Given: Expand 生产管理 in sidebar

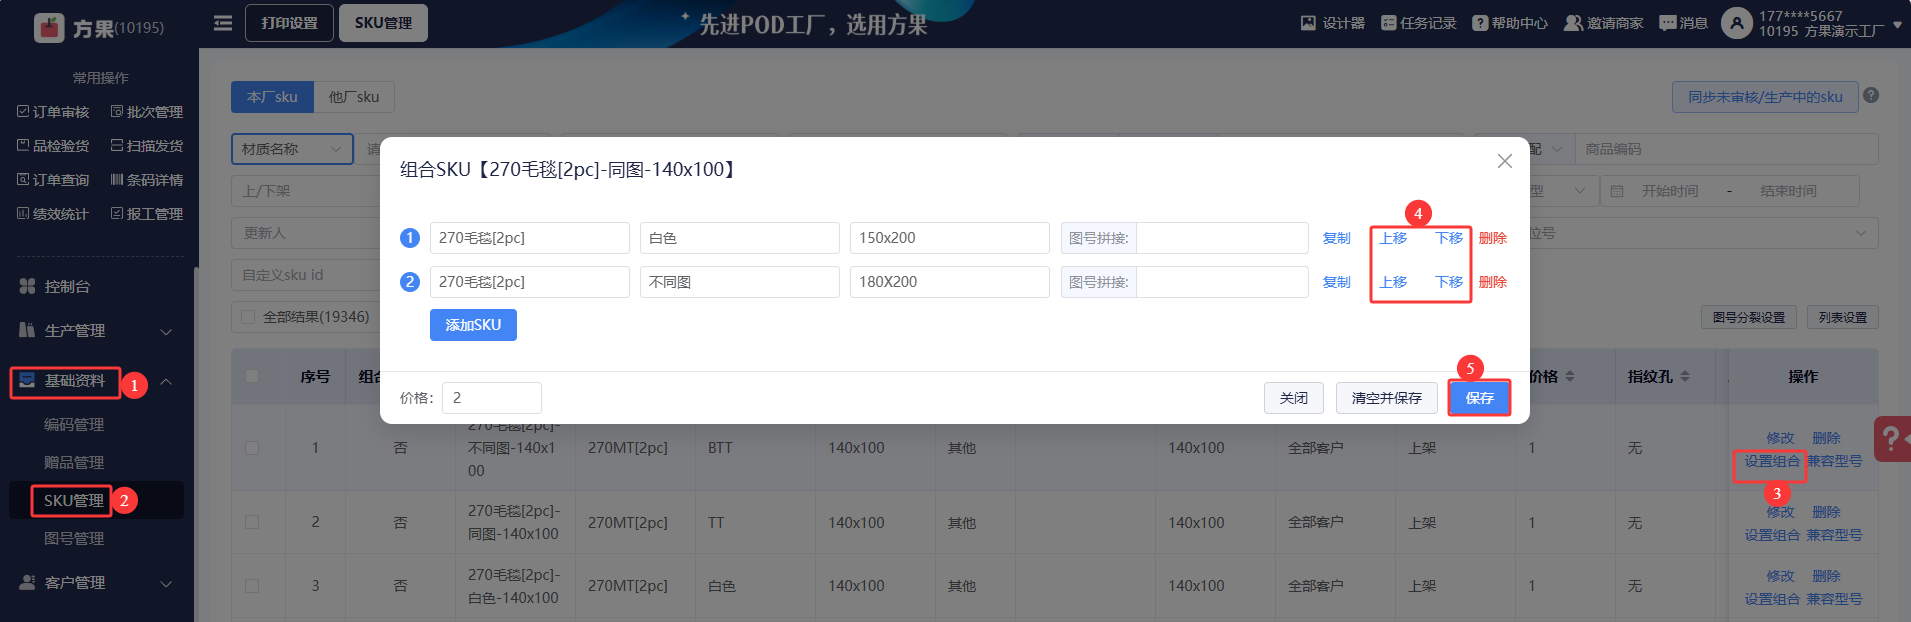Looking at the screenshot, I should [x=95, y=330].
